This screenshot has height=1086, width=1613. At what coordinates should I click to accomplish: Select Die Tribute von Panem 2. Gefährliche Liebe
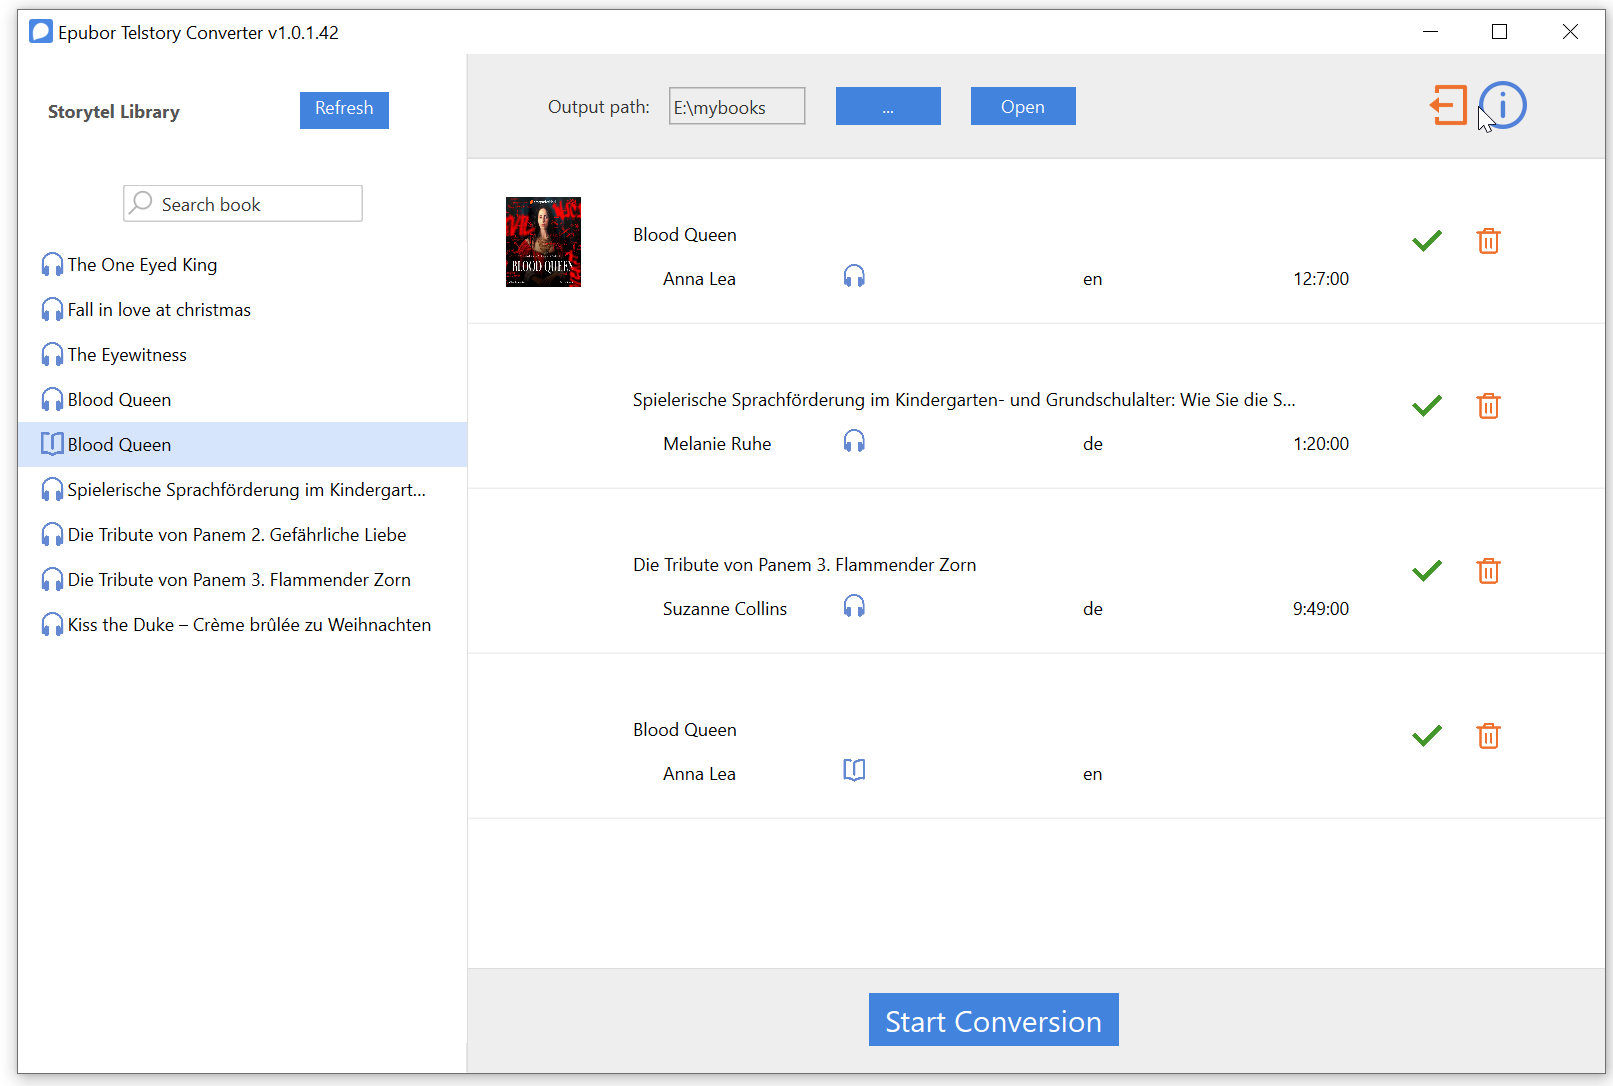point(242,534)
